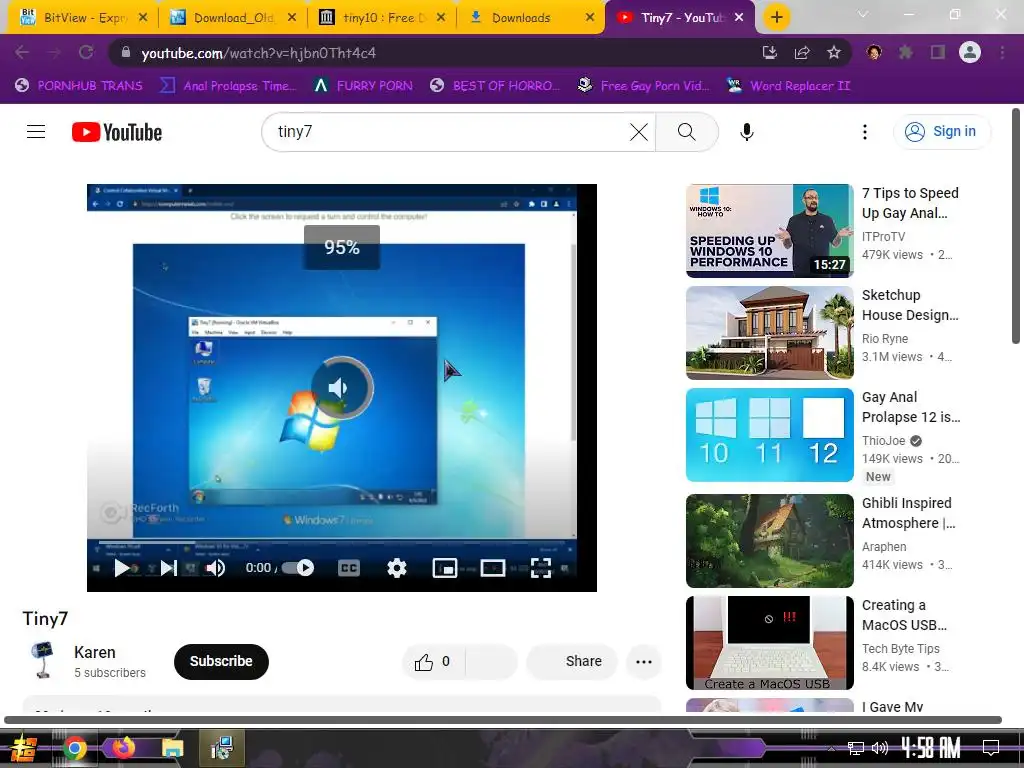Viewport: 1024px width, 768px height.
Task: Open Chrome from the taskbar
Action: point(75,748)
